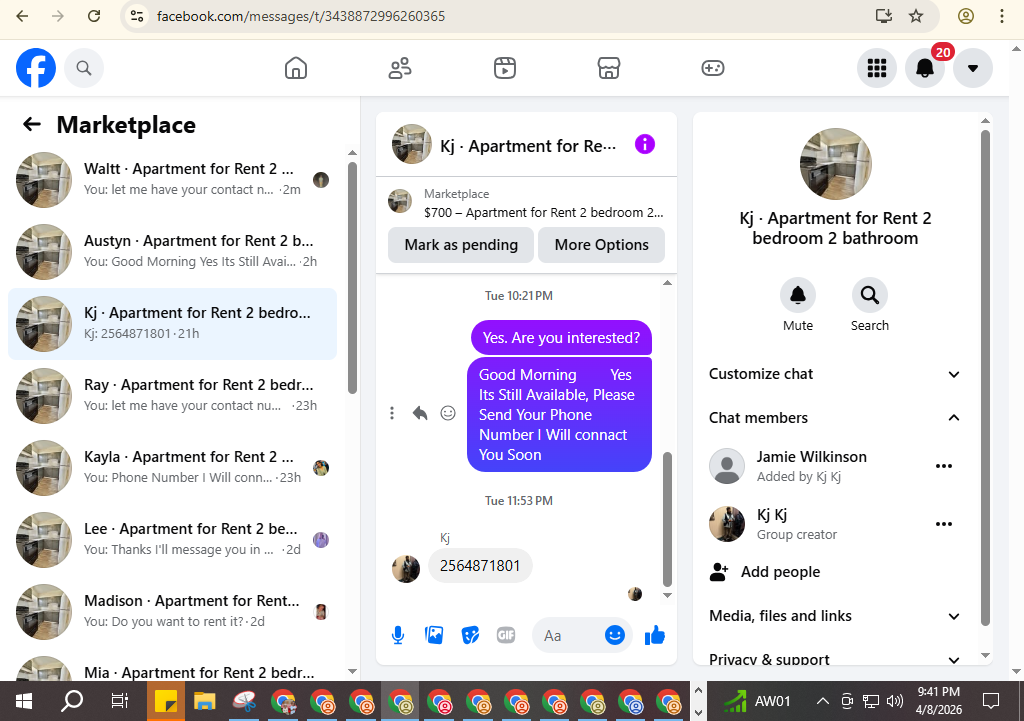
Task: Open Ray apartment conversation
Action: coord(172,396)
